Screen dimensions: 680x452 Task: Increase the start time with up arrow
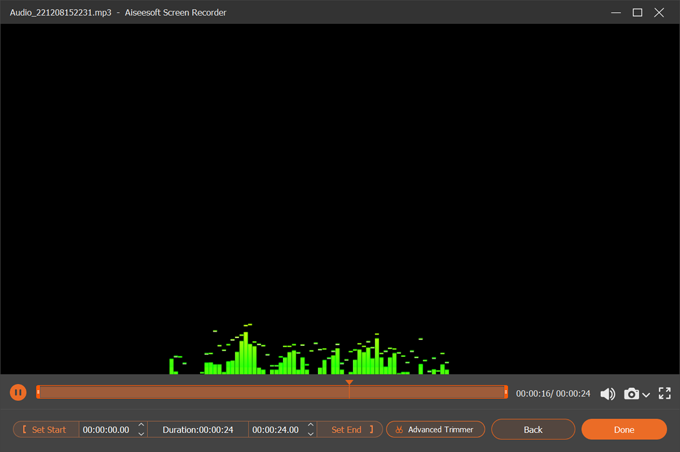point(141,425)
